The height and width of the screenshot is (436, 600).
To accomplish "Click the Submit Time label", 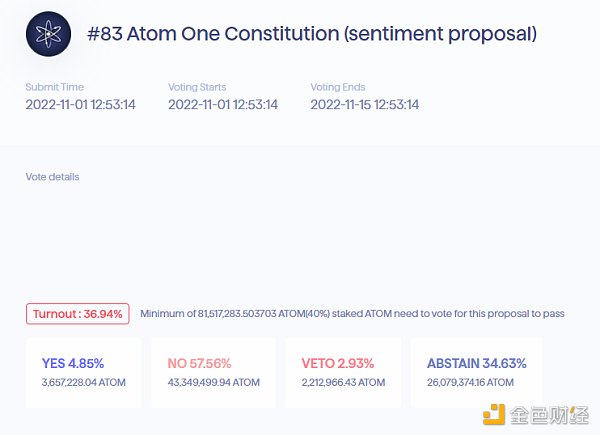I will click(55, 87).
